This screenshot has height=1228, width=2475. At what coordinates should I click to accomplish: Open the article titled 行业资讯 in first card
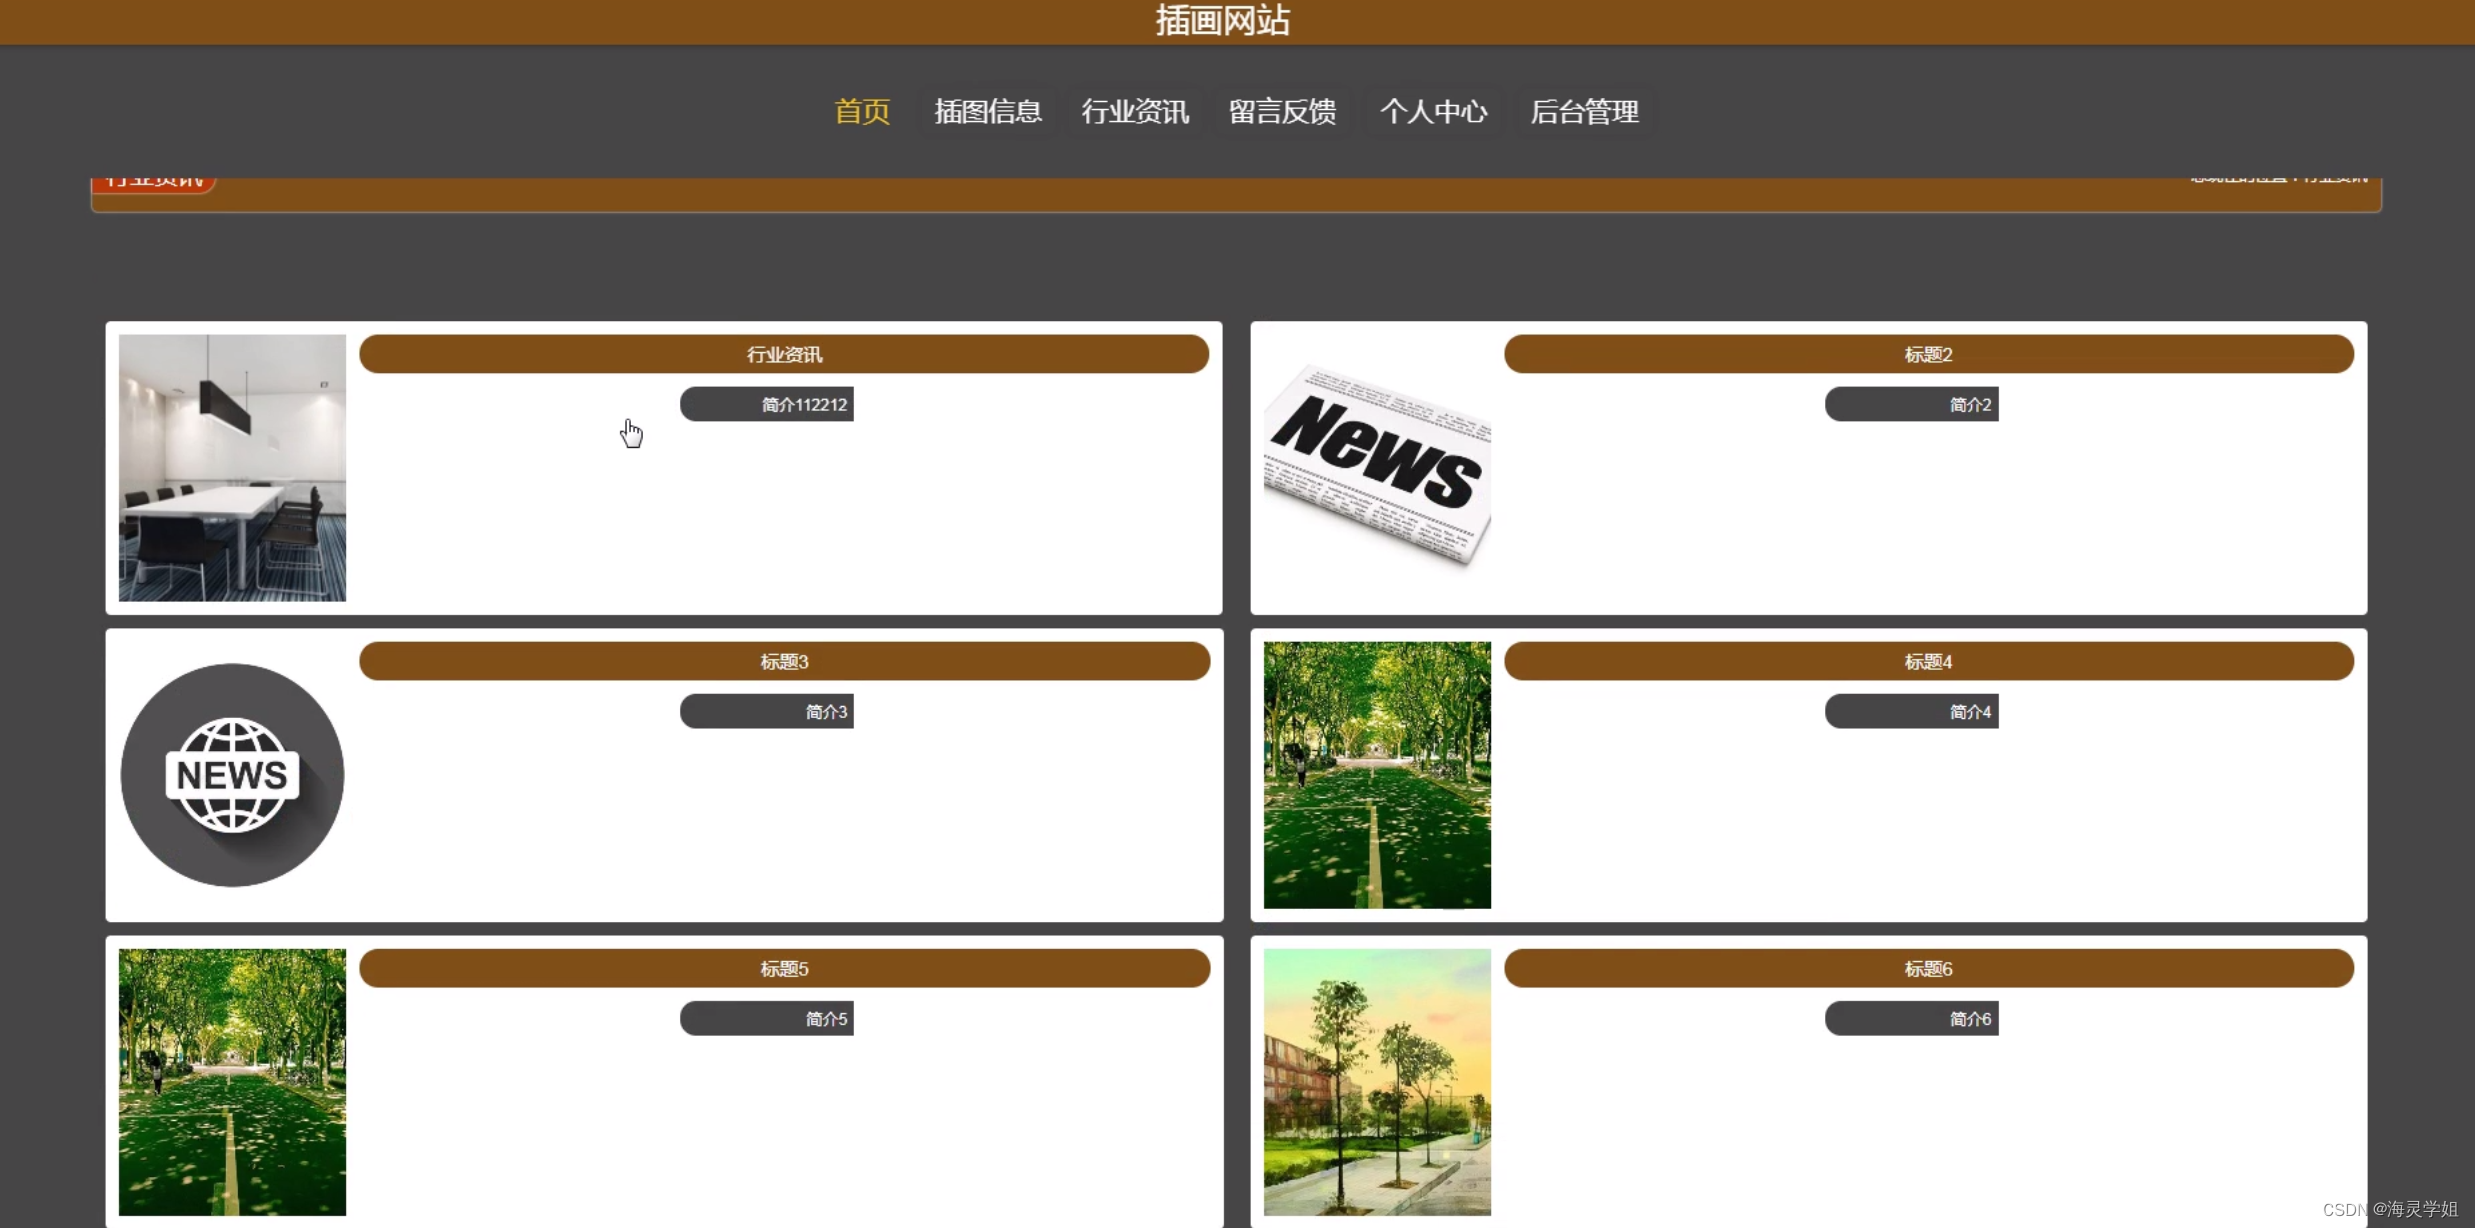pyautogui.click(x=784, y=354)
